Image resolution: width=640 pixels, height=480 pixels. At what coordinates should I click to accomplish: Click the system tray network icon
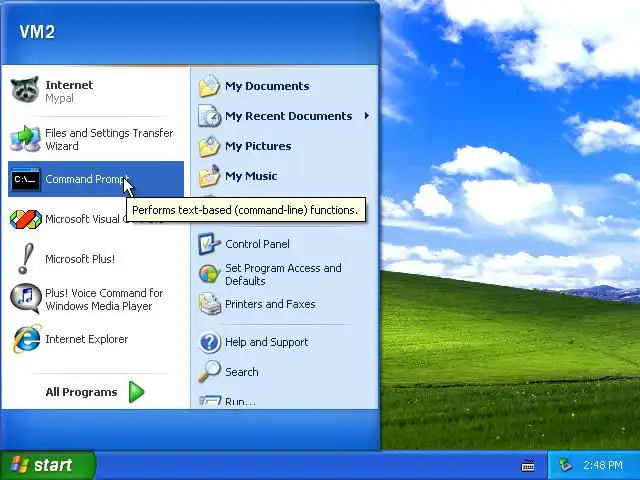point(565,465)
